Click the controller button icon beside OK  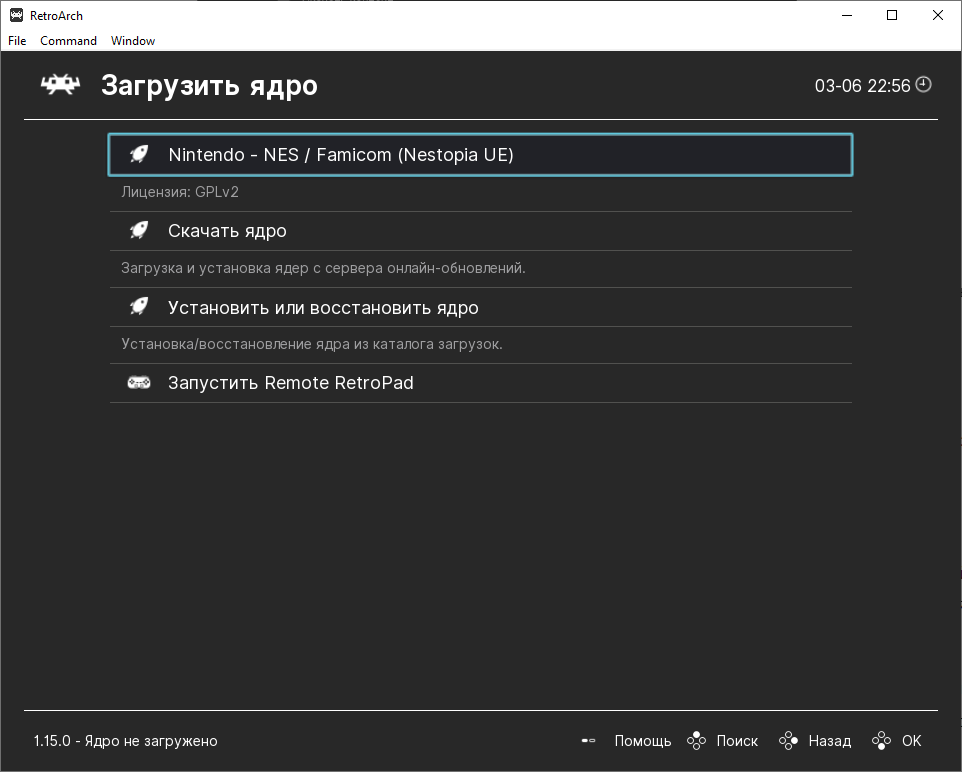(x=882, y=741)
